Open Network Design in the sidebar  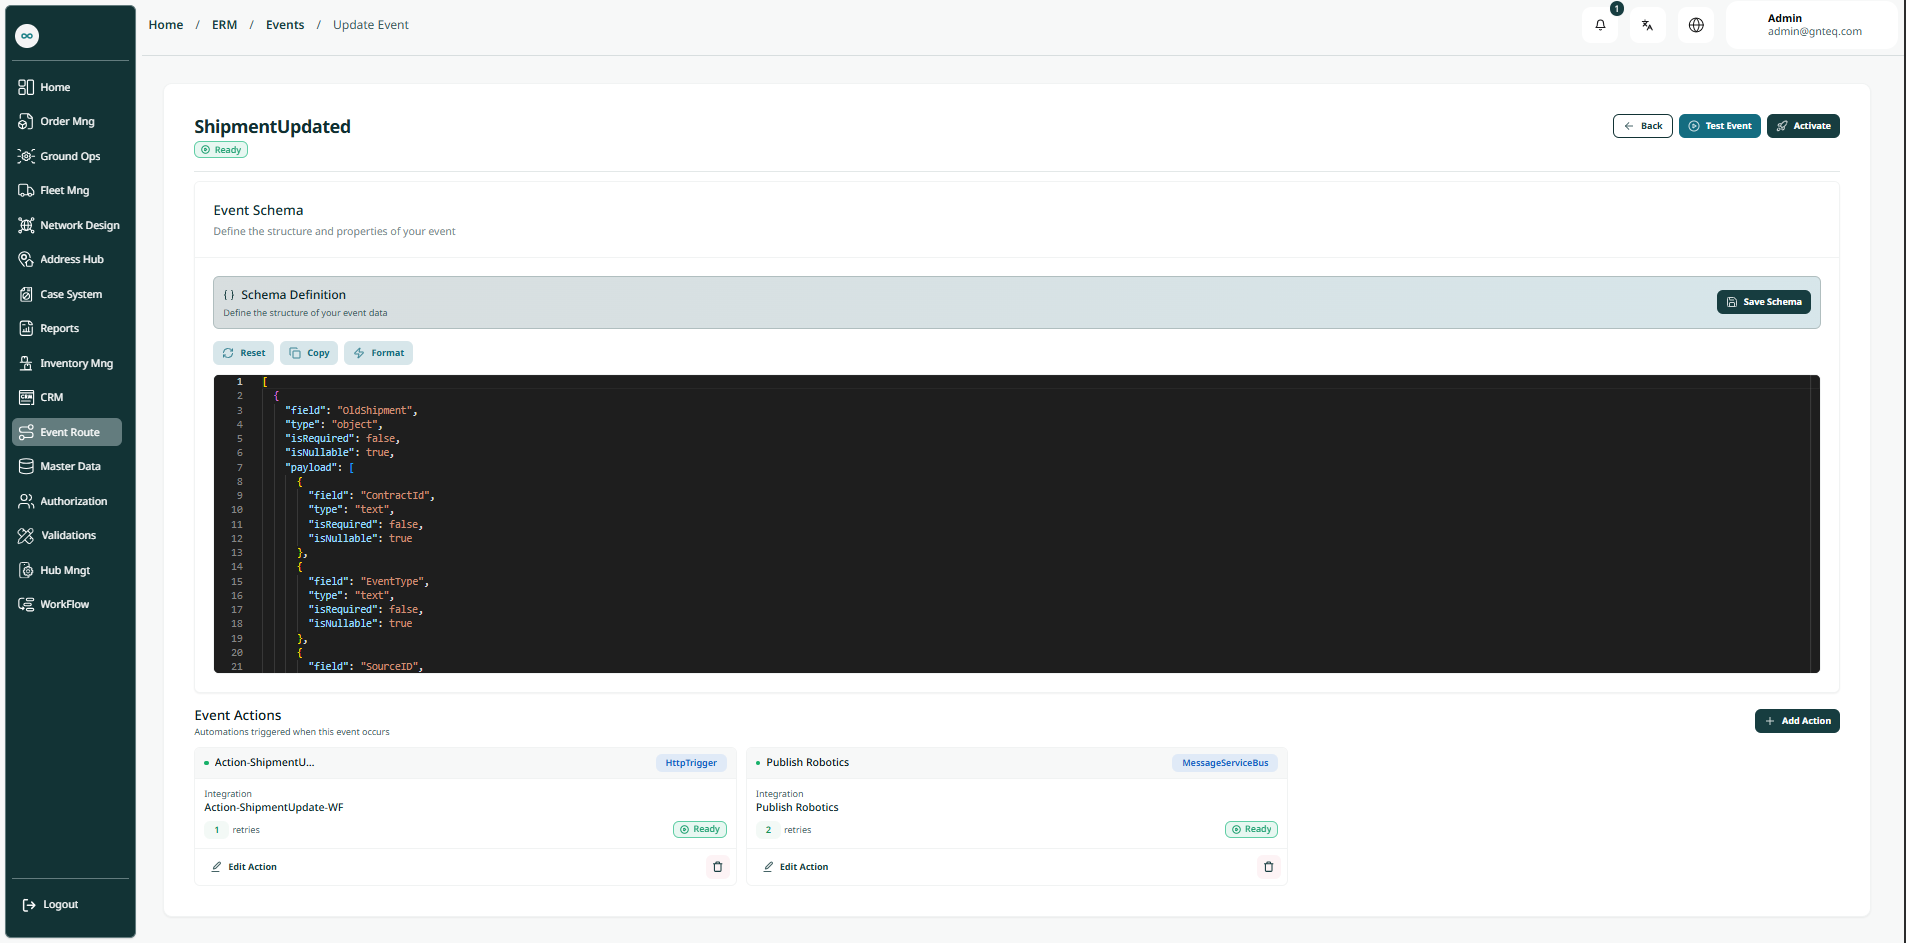pyautogui.click(x=67, y=225)
